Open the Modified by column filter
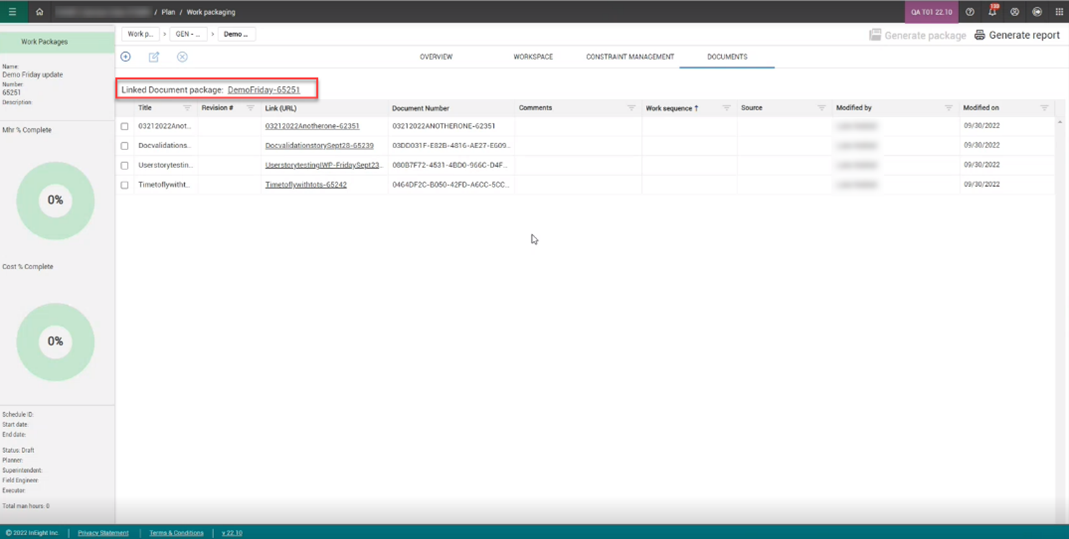This screenshot has width=1069, height=539. tap(948, 108)
